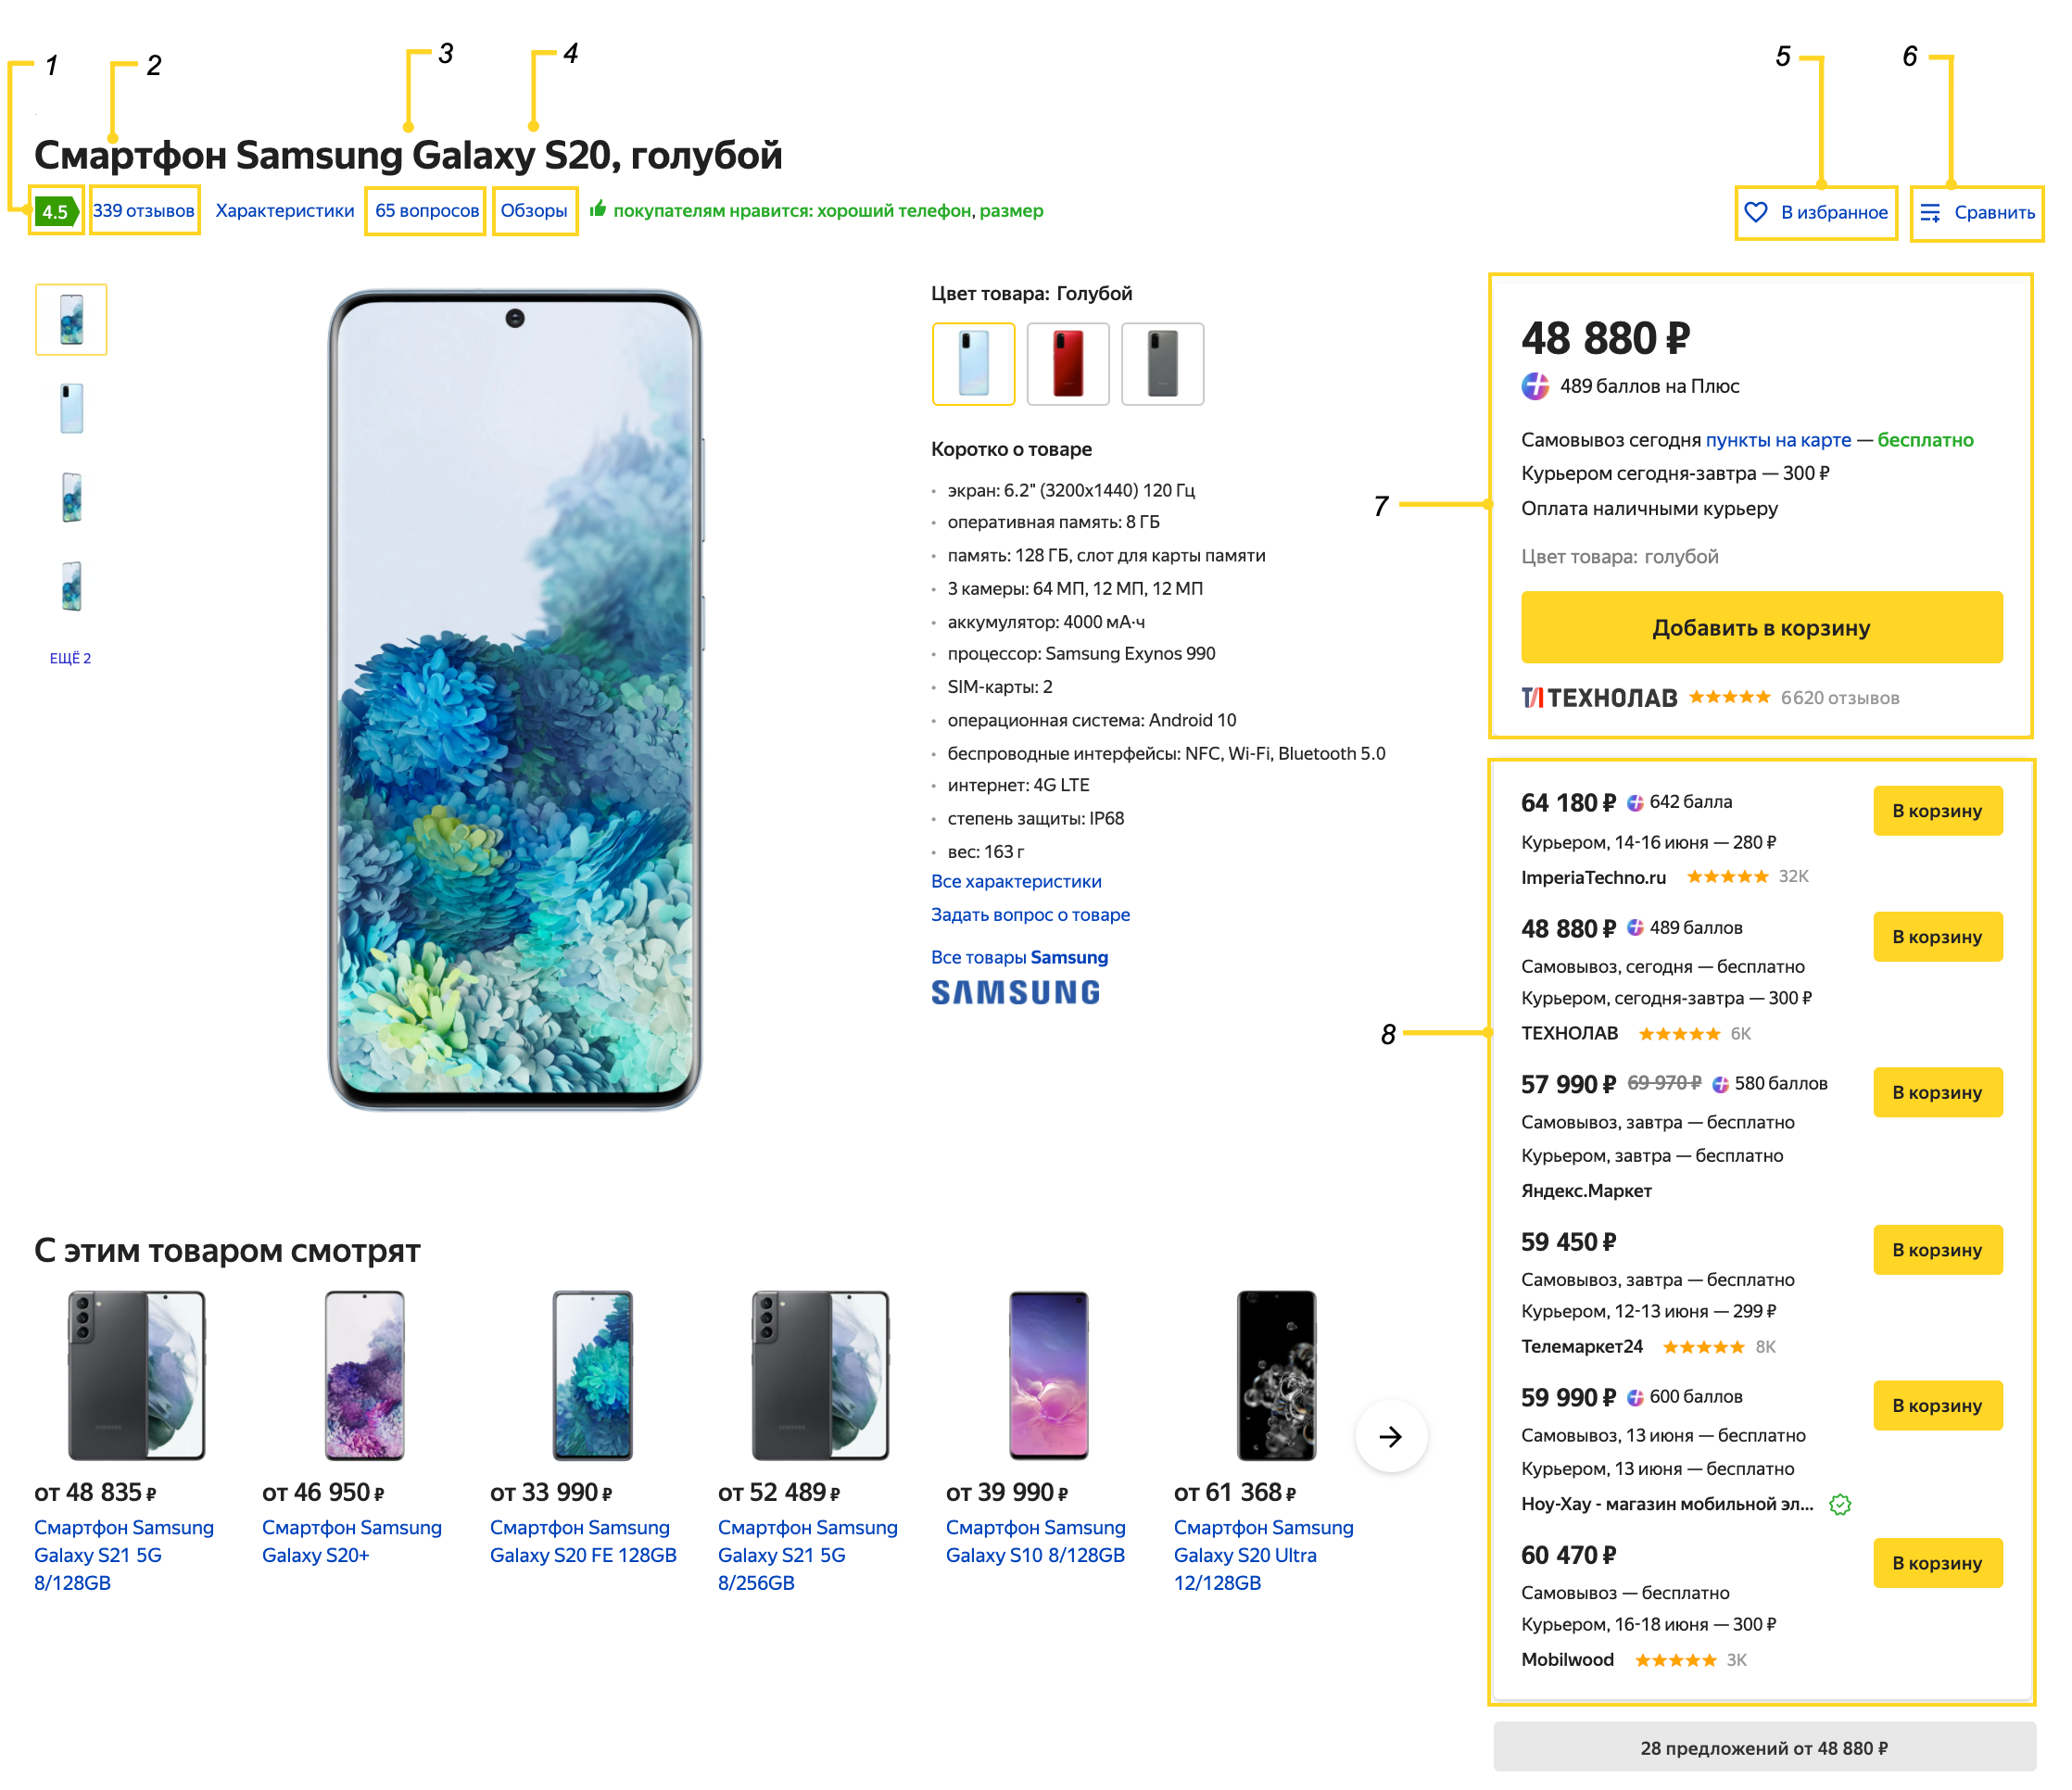
Task: Expand all 28 предложений offers
Action: [x=1764, y=1747]
